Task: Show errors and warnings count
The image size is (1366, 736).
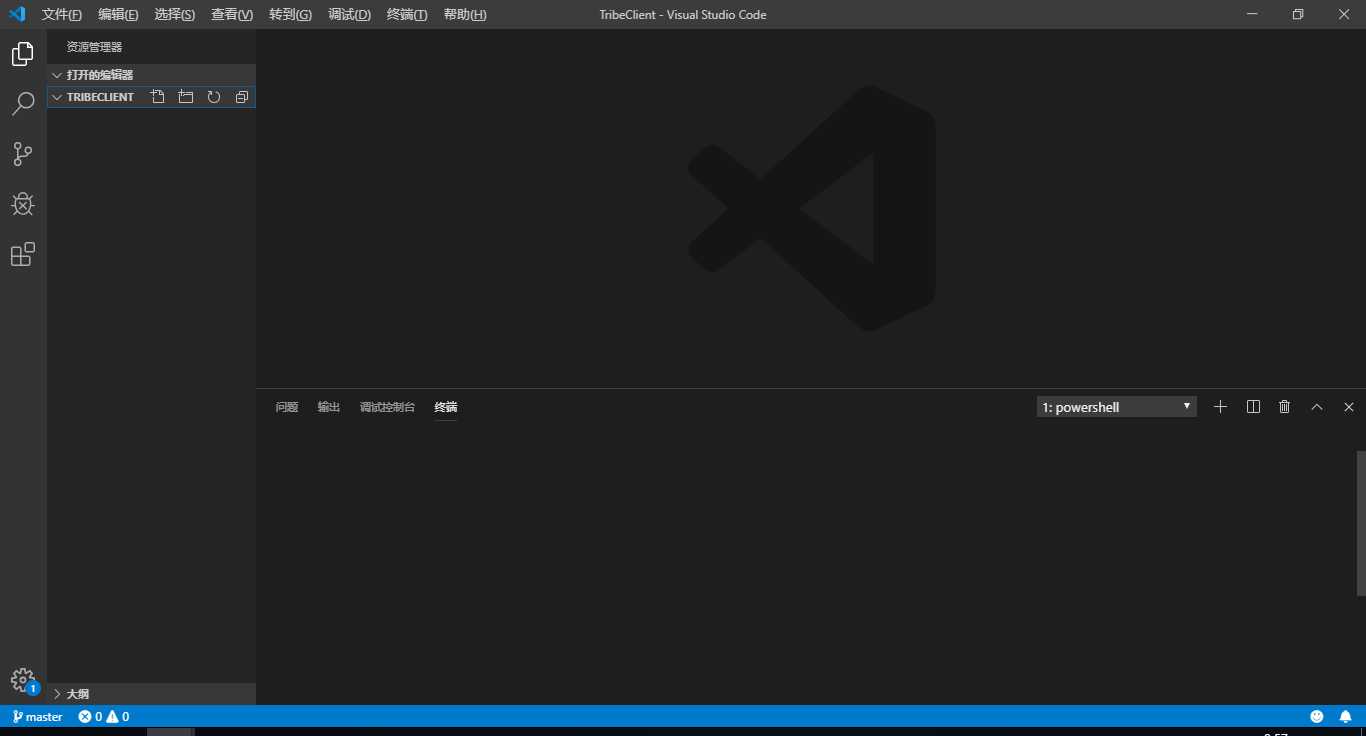Action: pos(104,716)
